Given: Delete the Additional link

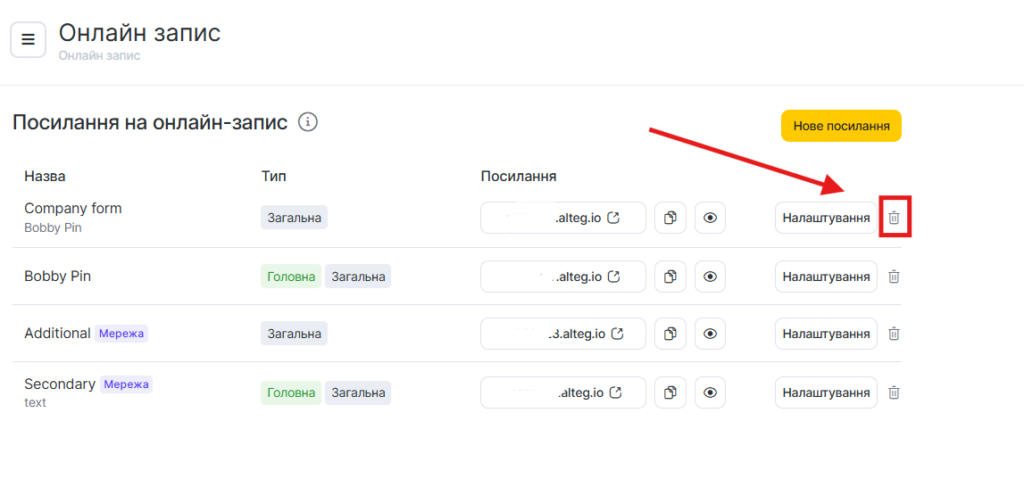Looking at the screenshot, I should [895, 333].
